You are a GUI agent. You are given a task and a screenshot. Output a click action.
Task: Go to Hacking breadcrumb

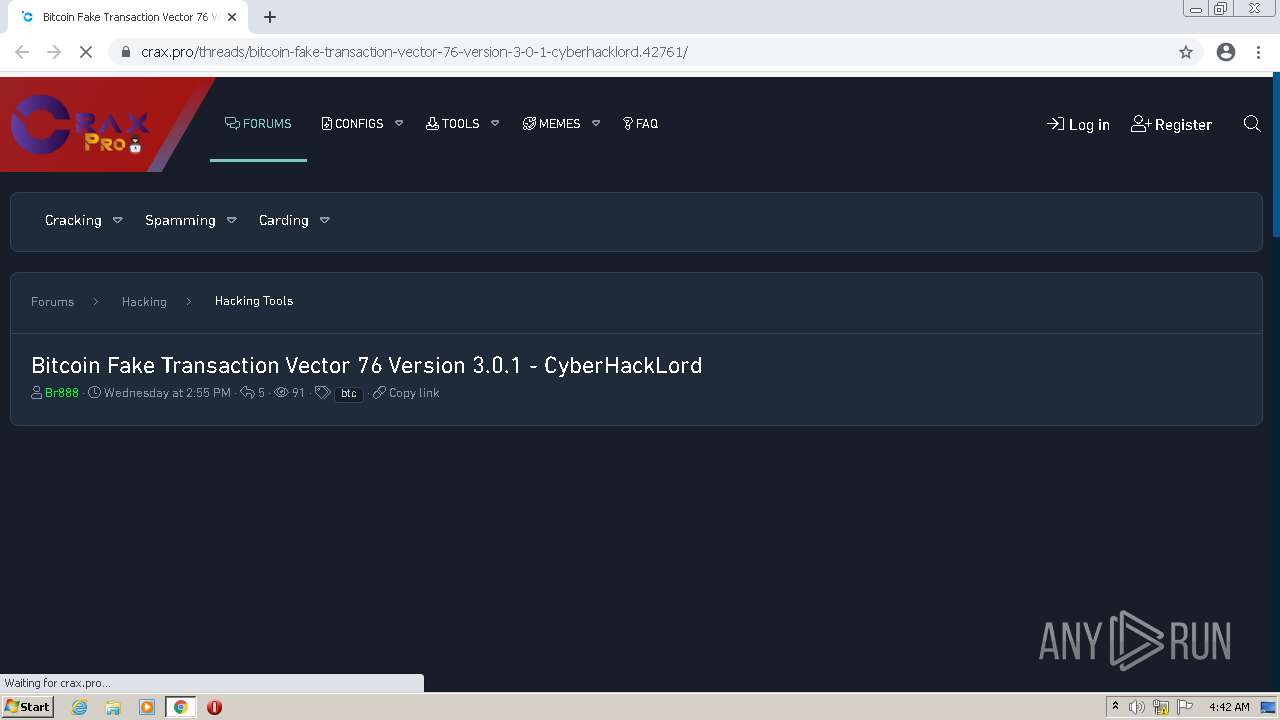click(x=144, y=301)
